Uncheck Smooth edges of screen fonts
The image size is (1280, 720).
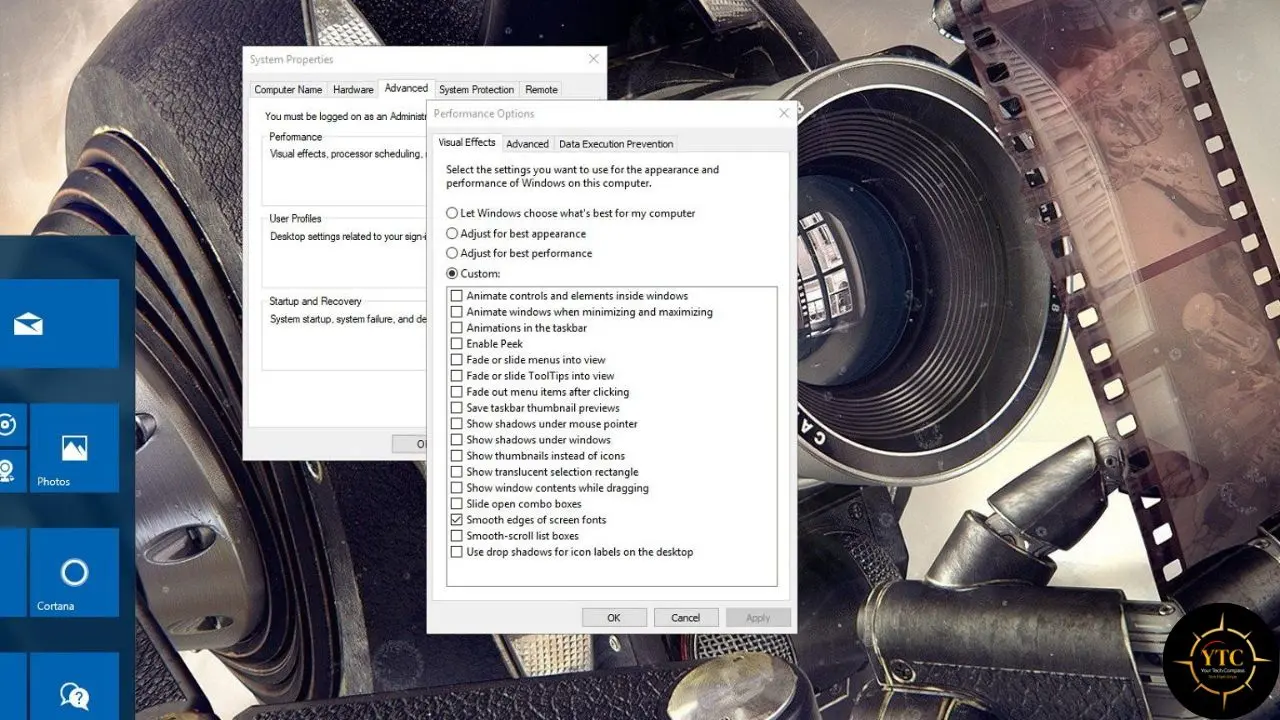(457, 520)
